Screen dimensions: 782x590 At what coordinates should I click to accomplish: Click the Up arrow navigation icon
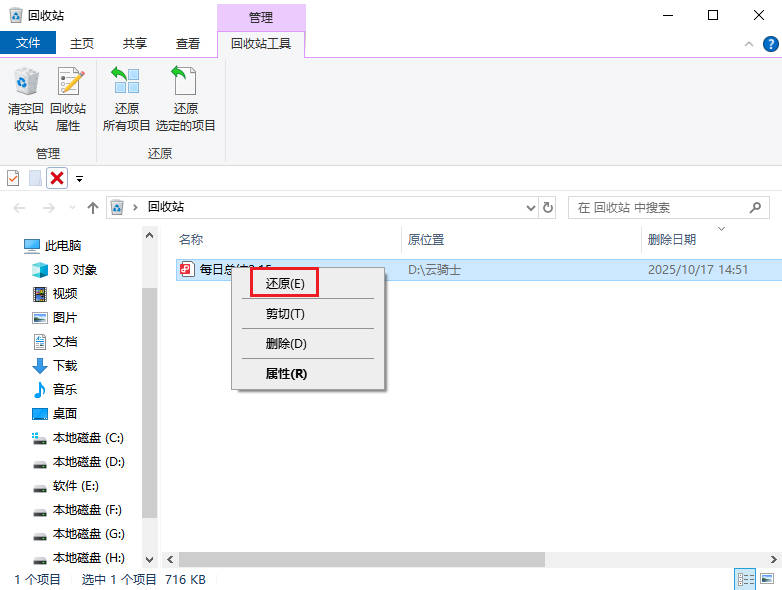(x=93, y=208)
